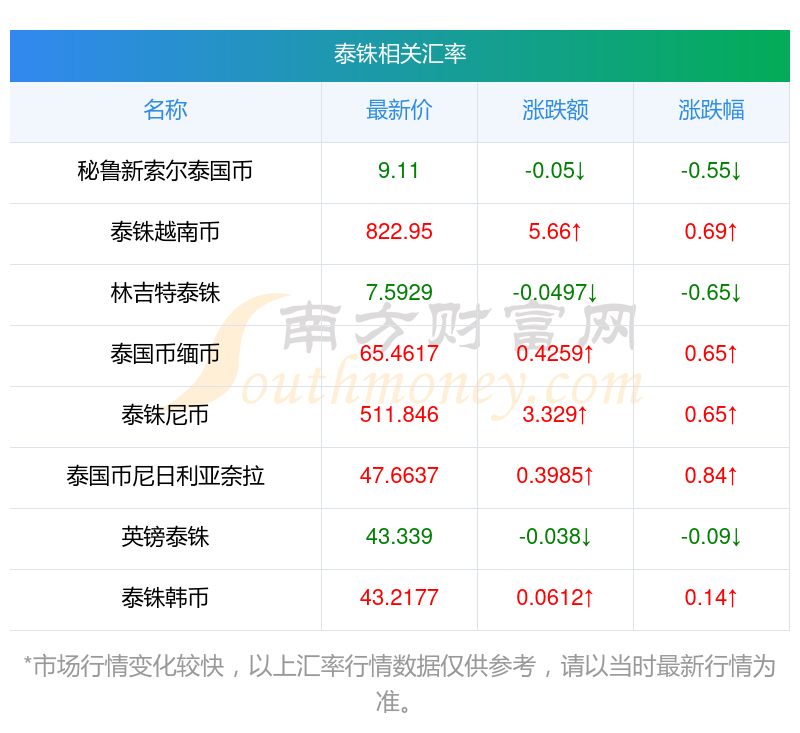Screen dimensions: 800x733
Task: Click the change amount -0.0497↓
Action: (555, 292)
